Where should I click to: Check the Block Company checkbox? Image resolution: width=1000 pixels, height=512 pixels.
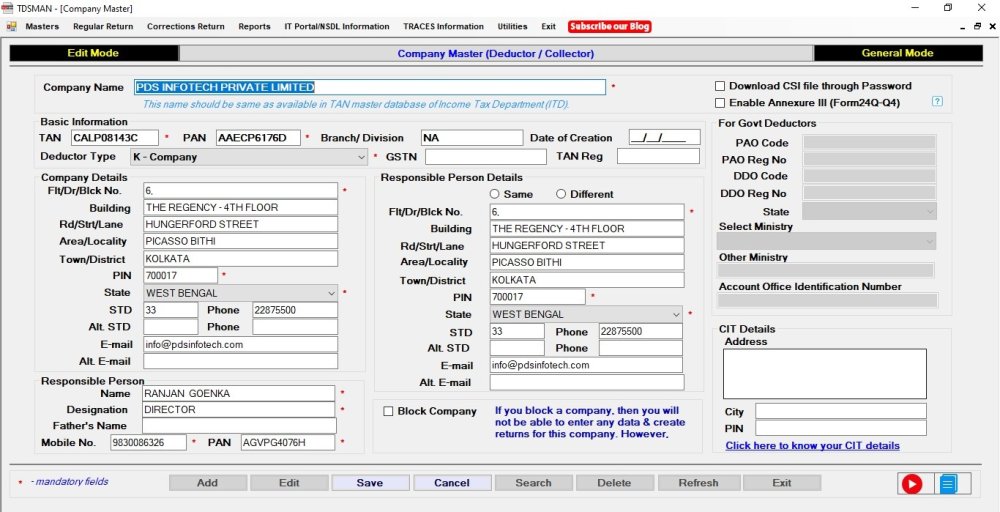pos(389,411)
